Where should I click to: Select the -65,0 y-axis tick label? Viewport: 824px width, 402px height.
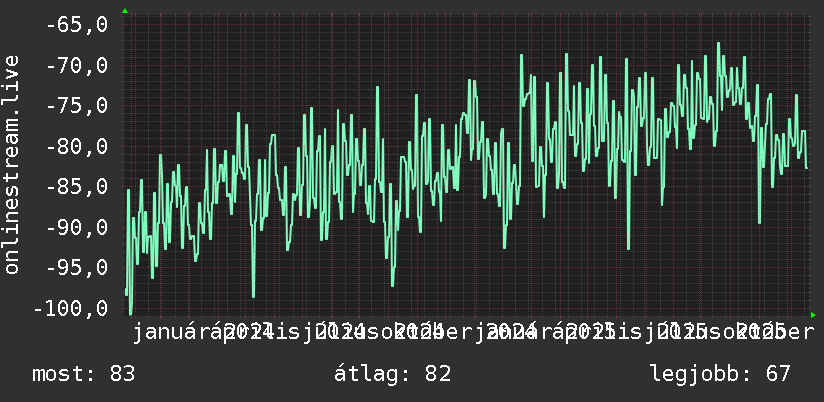[78, 25]
